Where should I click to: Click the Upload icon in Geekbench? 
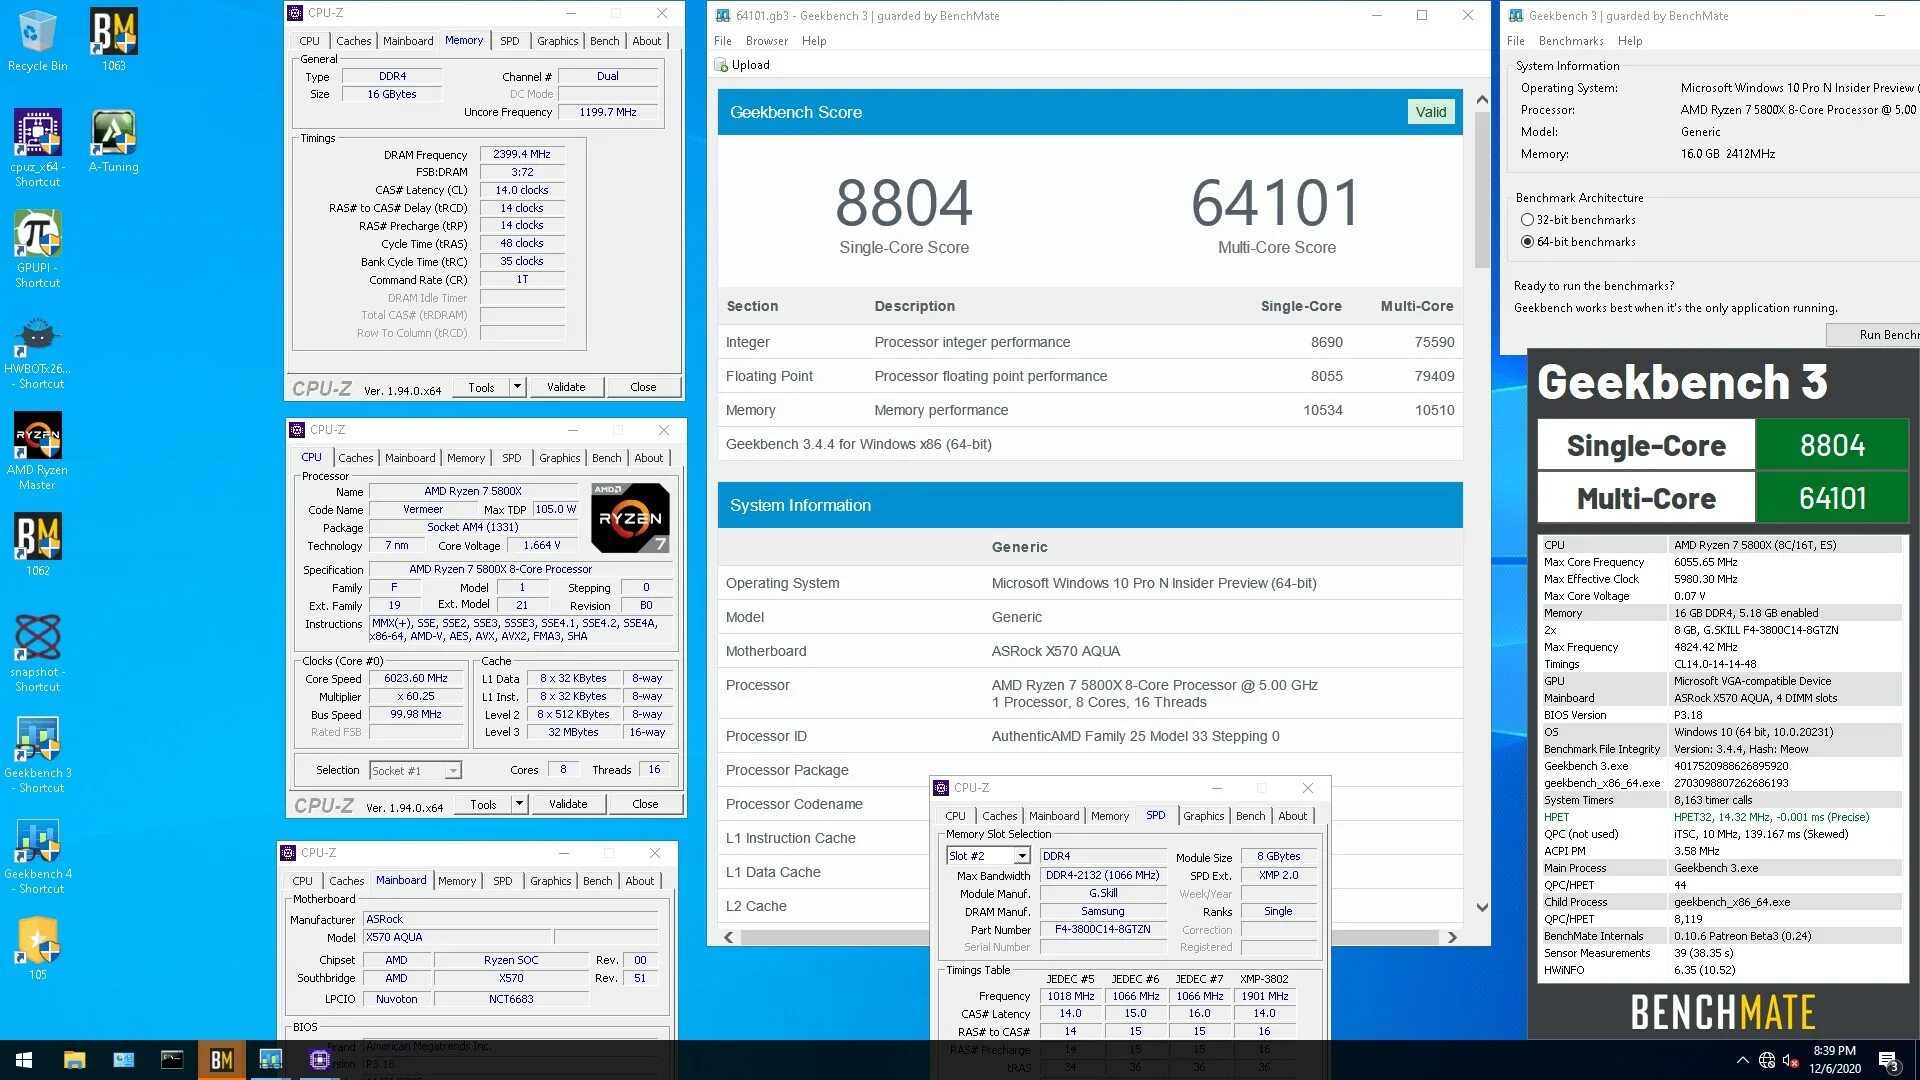(721, 65)
